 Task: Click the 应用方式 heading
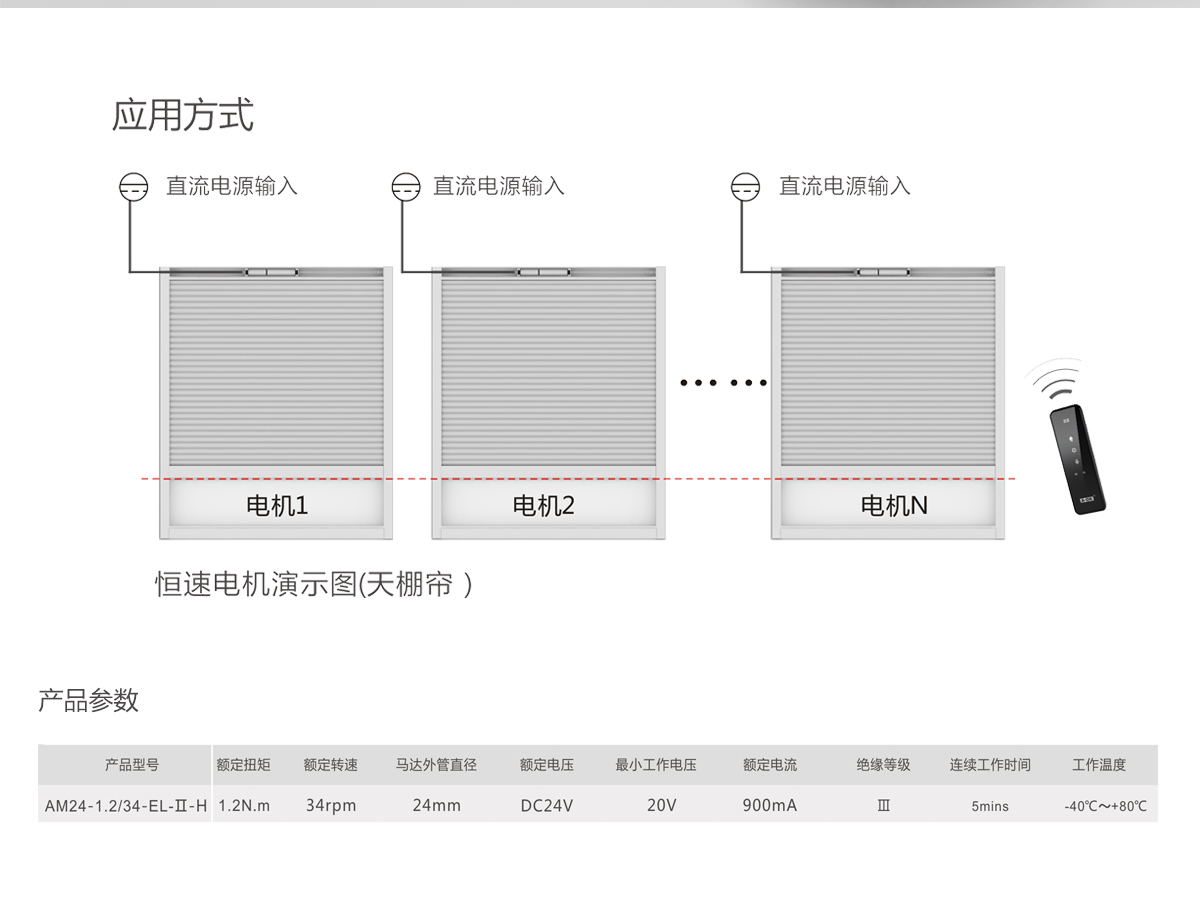[x=183, y=115]
